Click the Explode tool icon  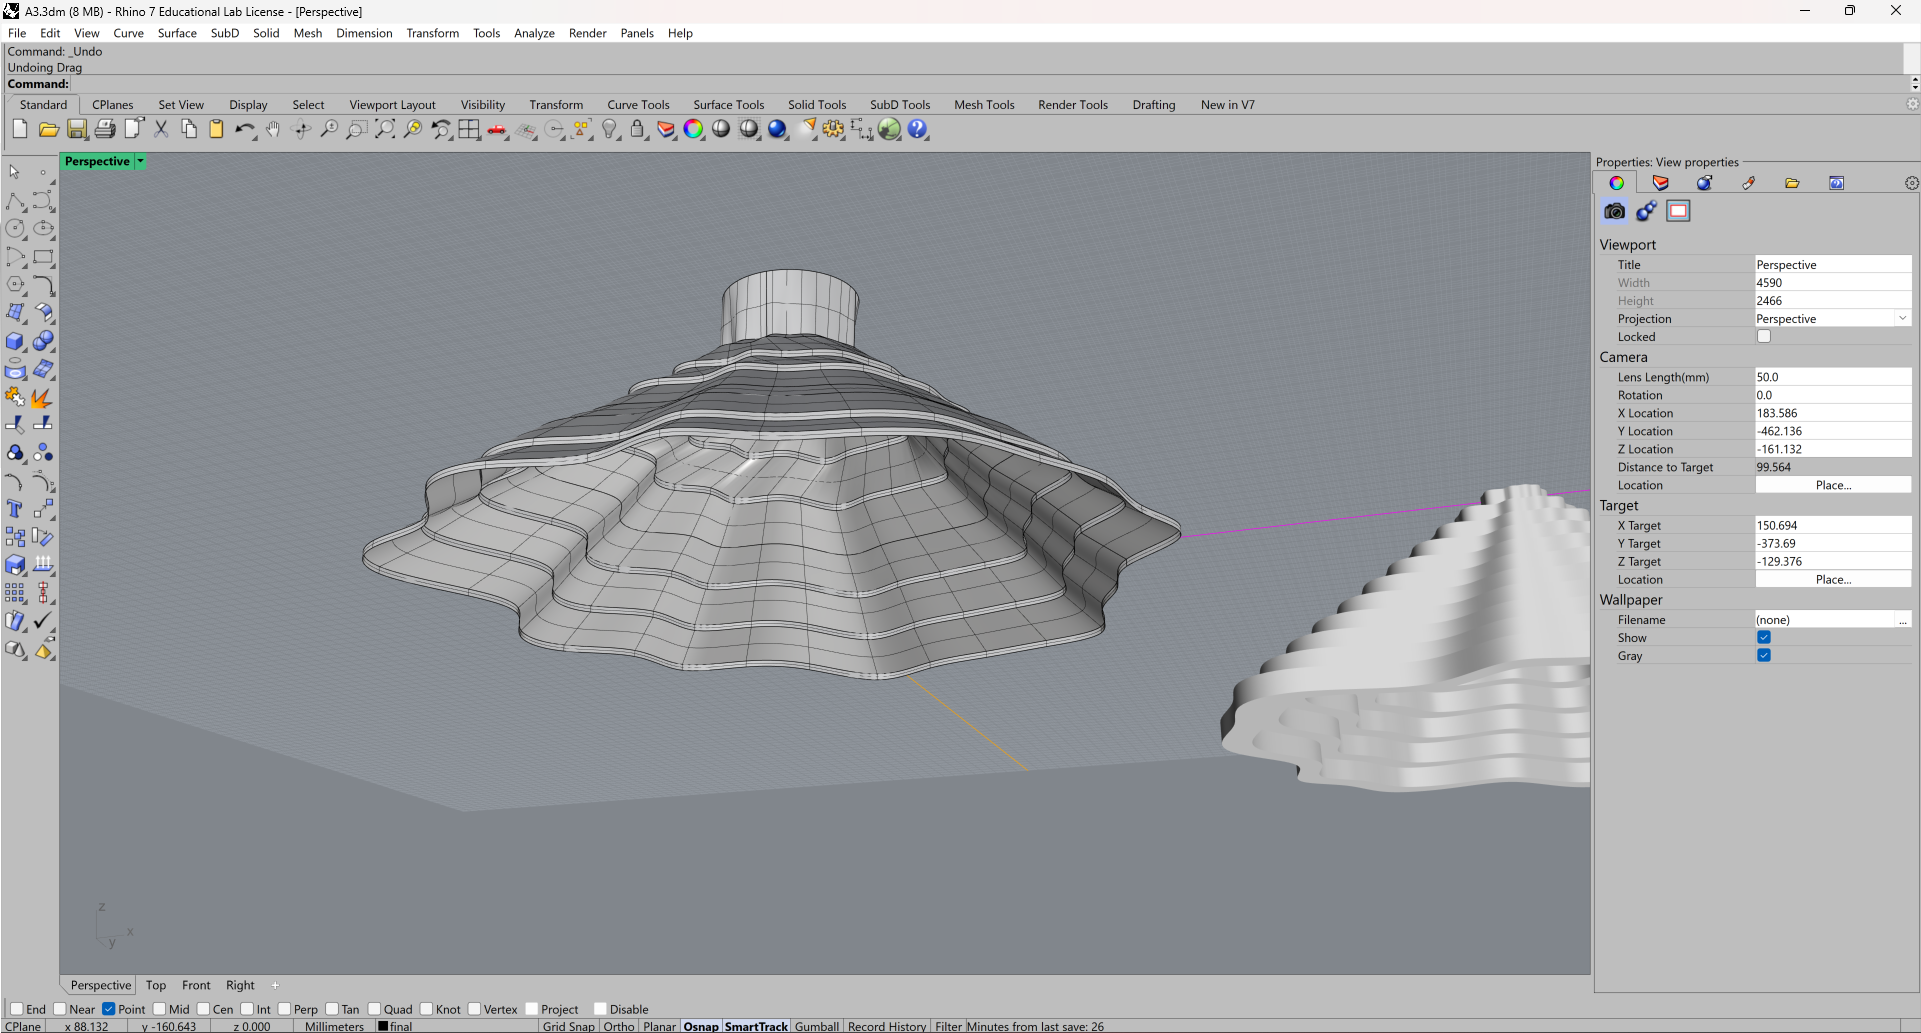click(x=43, y=397)
